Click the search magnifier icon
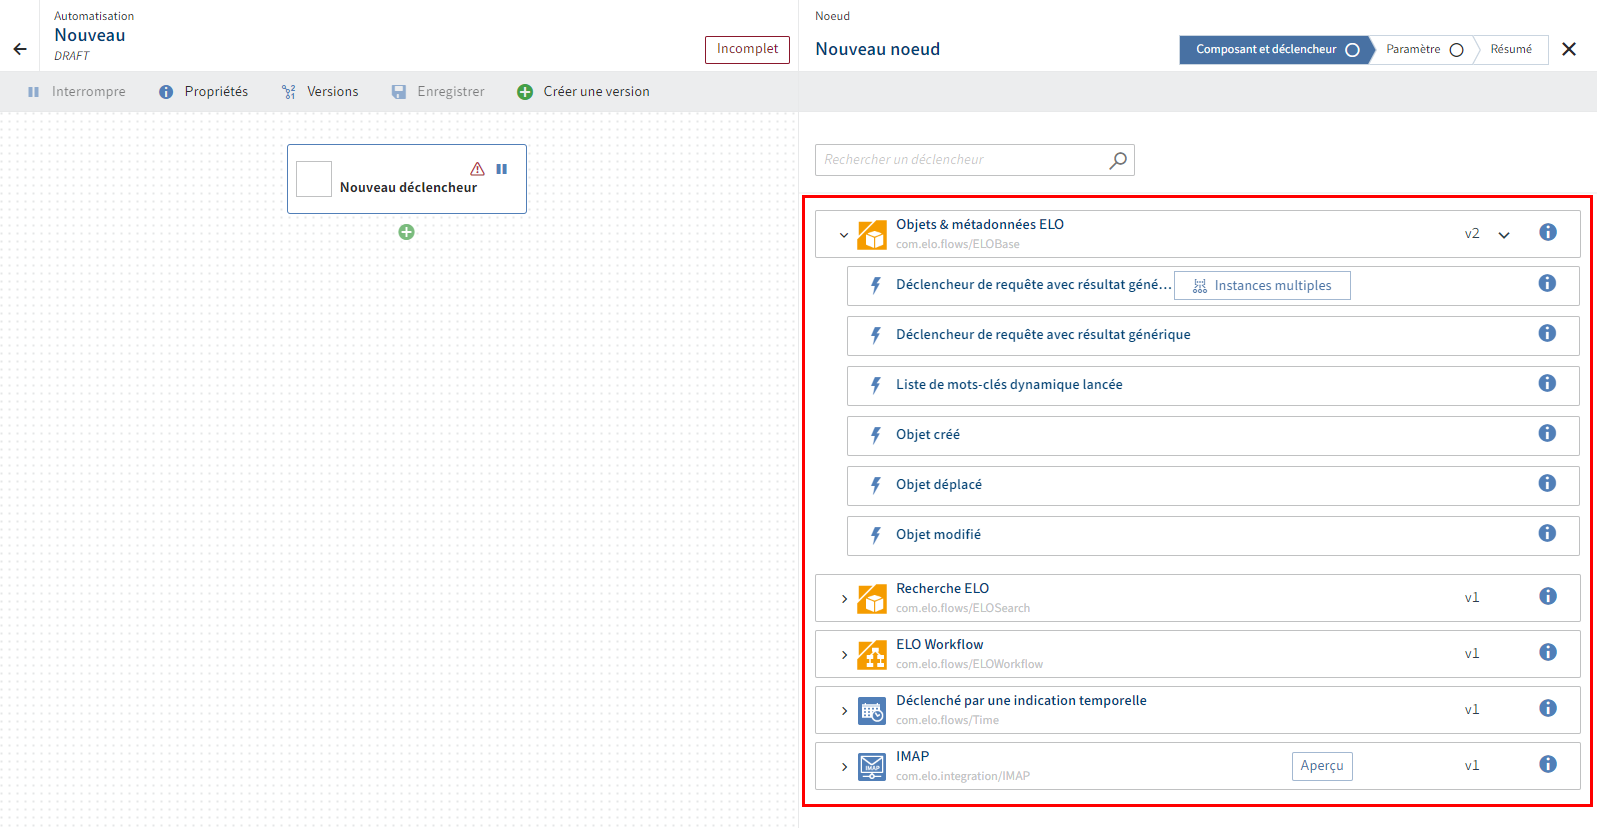The image size is (1597, 828). pos(1118,160)
